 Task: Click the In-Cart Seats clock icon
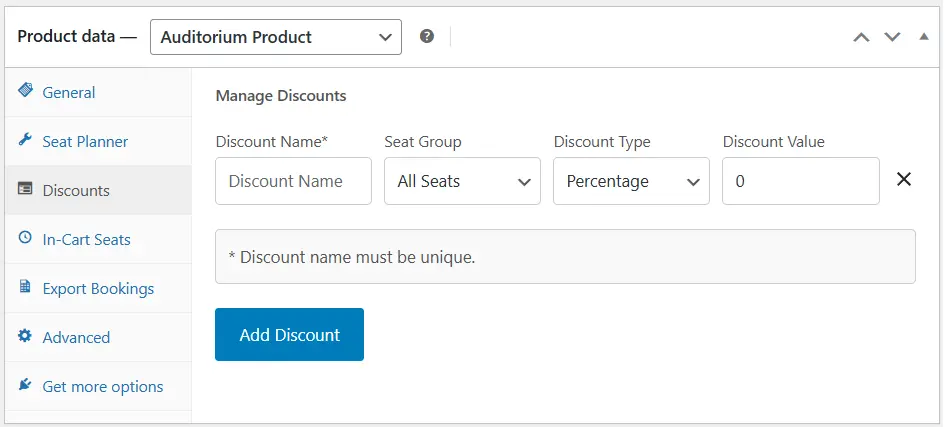pos(25,239)
